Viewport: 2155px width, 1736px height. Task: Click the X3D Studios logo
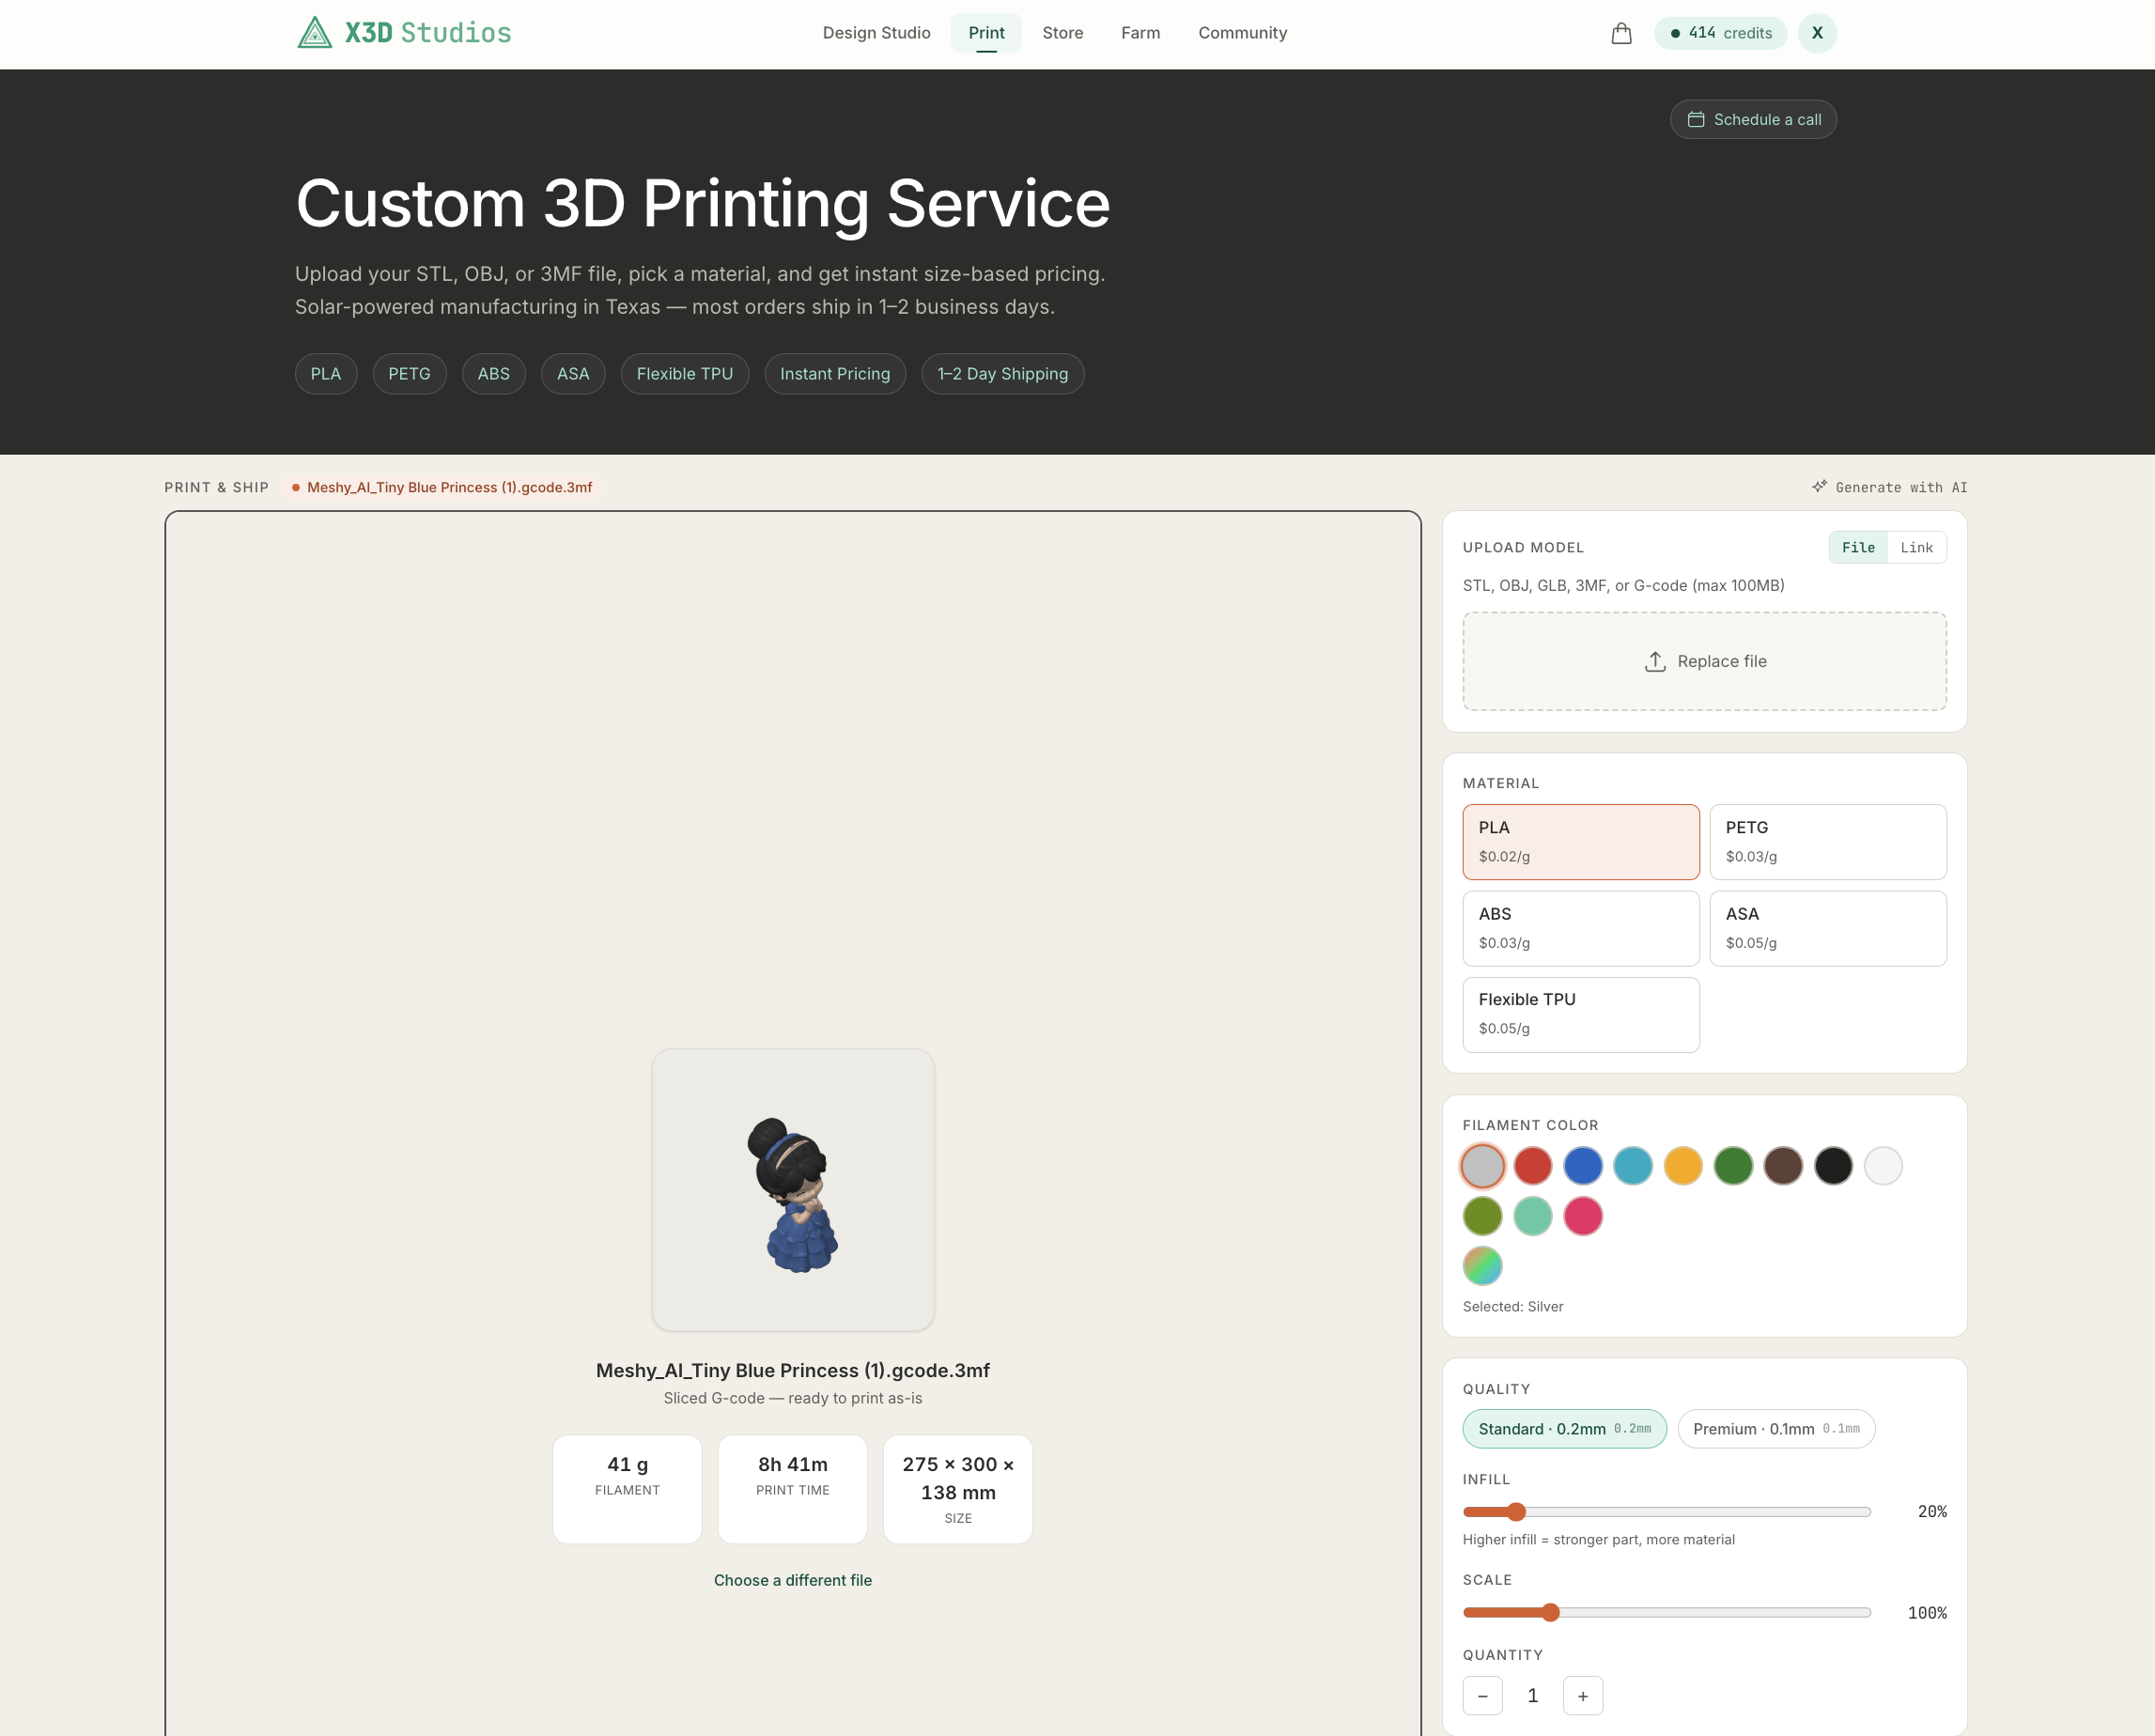[x=404, y=33]
